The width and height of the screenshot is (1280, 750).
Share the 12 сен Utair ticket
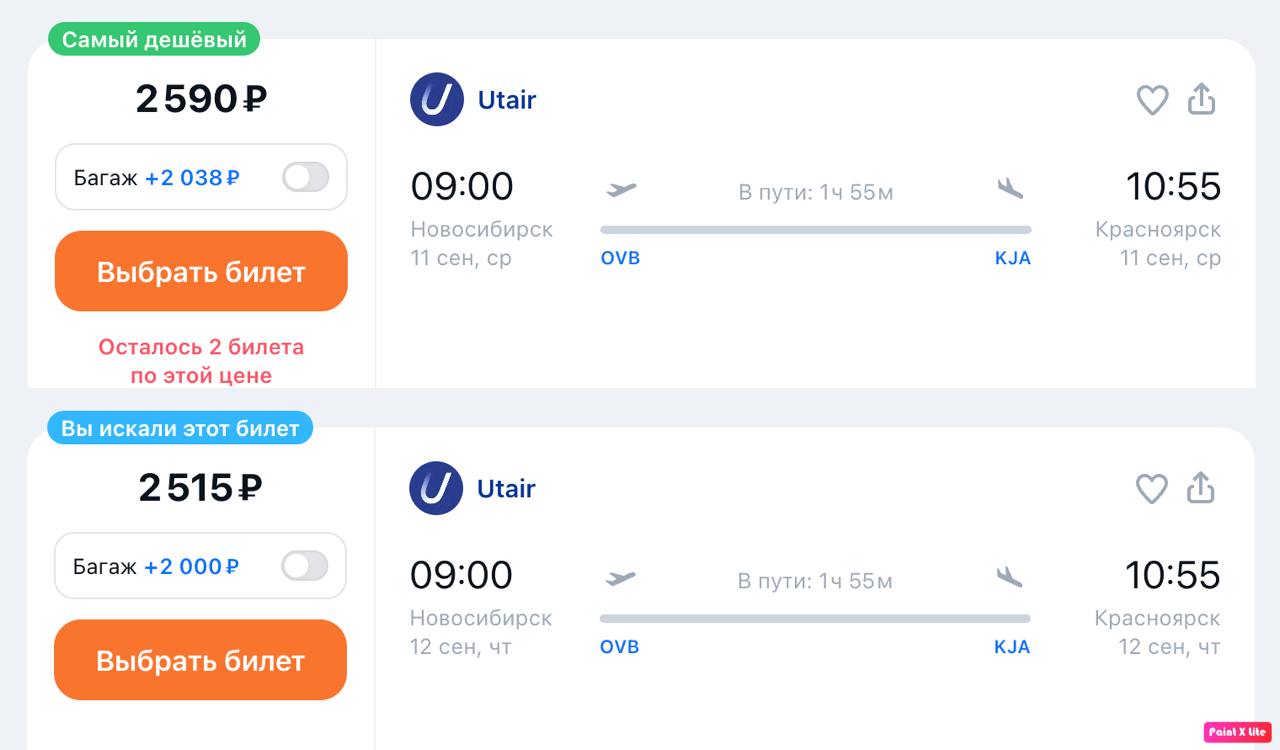(1201, 488)
